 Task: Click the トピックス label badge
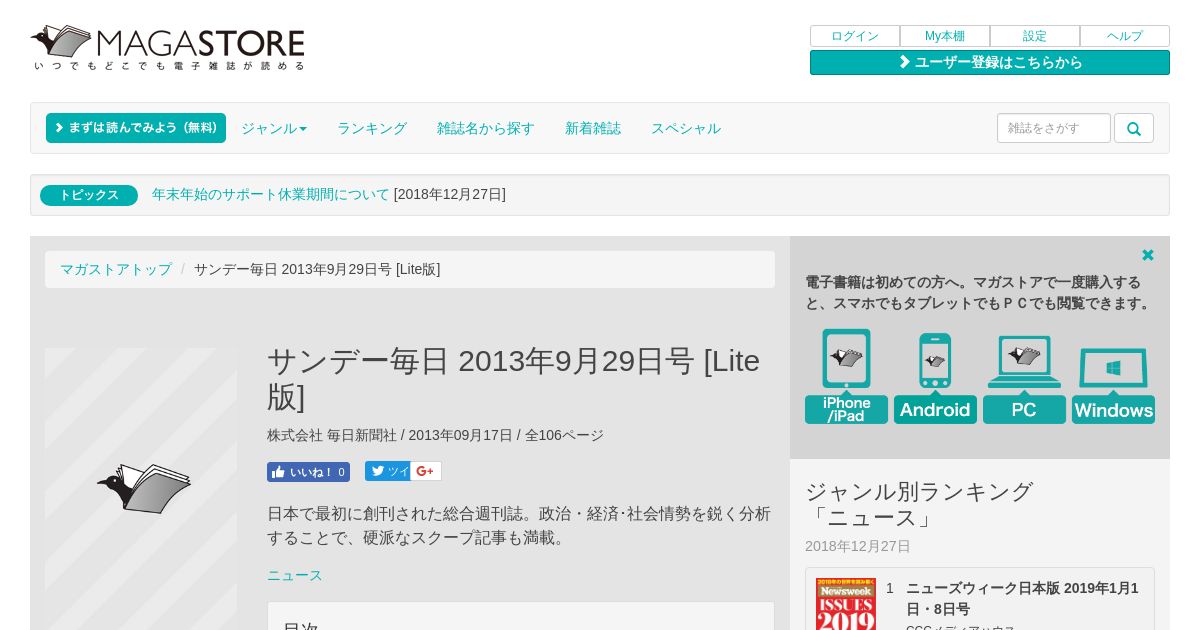(x=89, y=195)
